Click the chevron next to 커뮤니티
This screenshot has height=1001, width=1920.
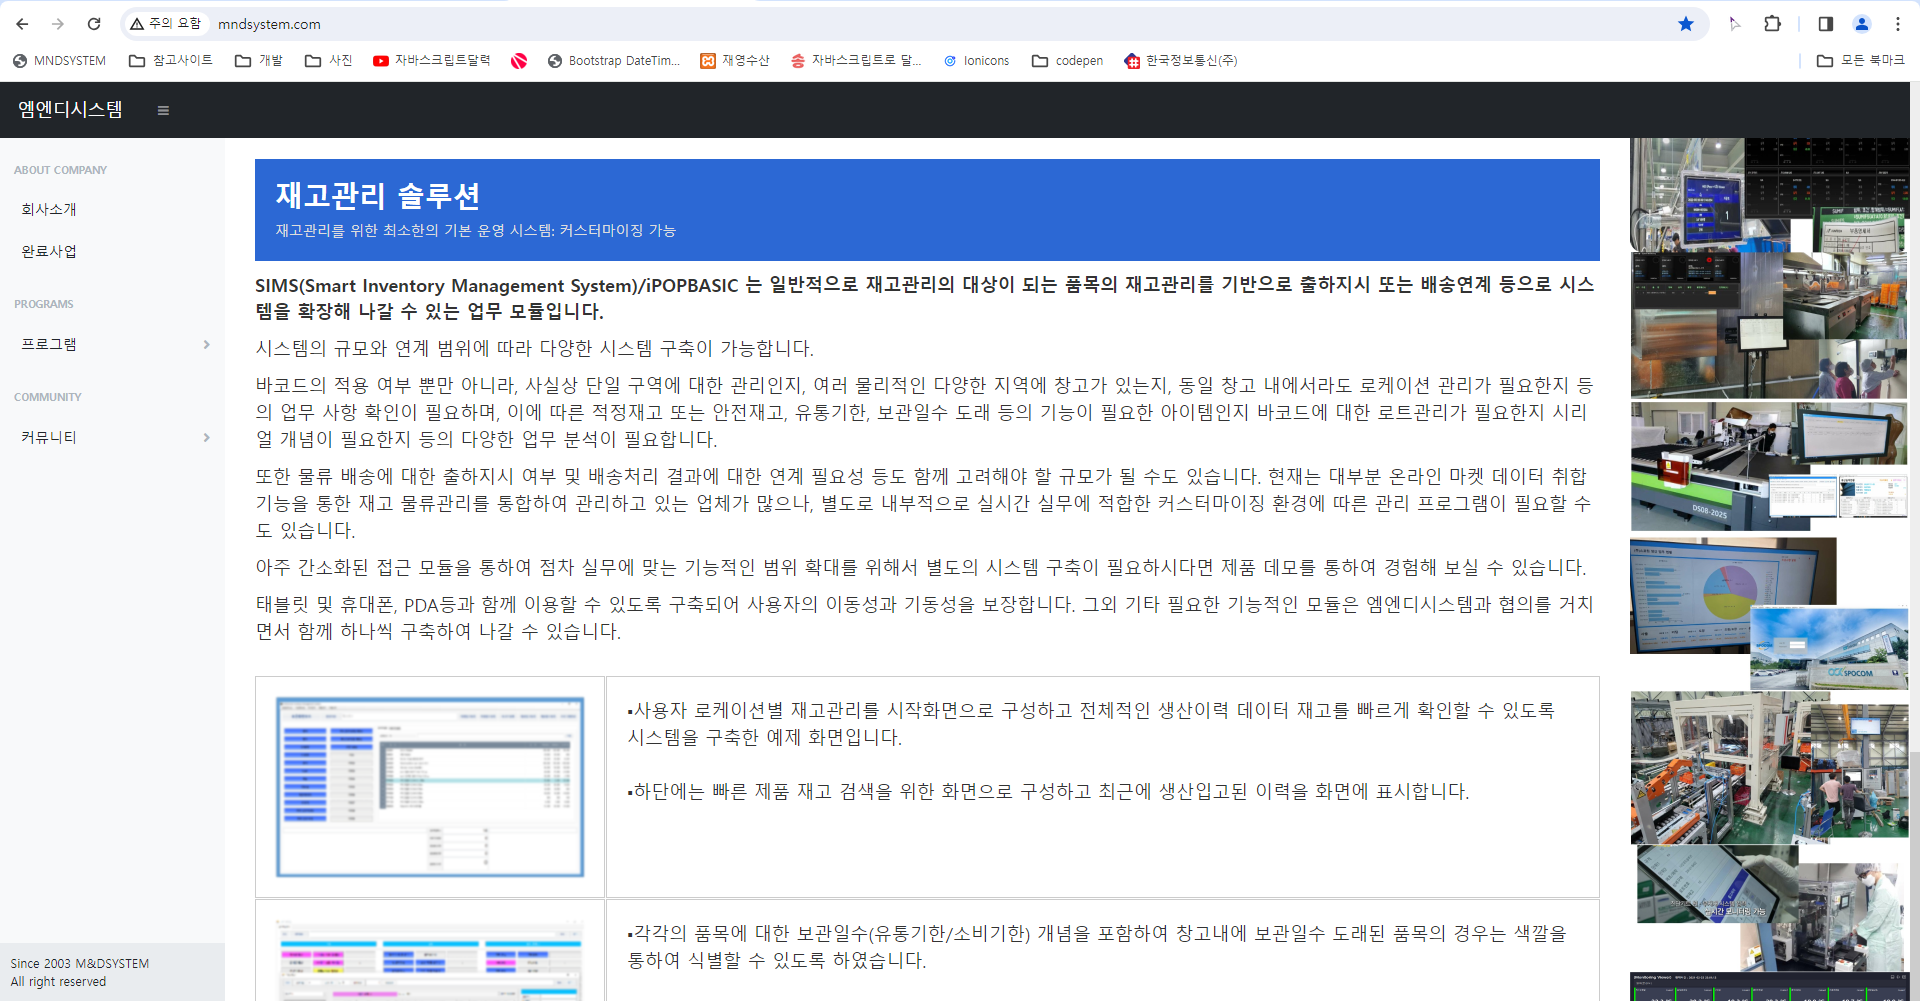coord(207,438)
